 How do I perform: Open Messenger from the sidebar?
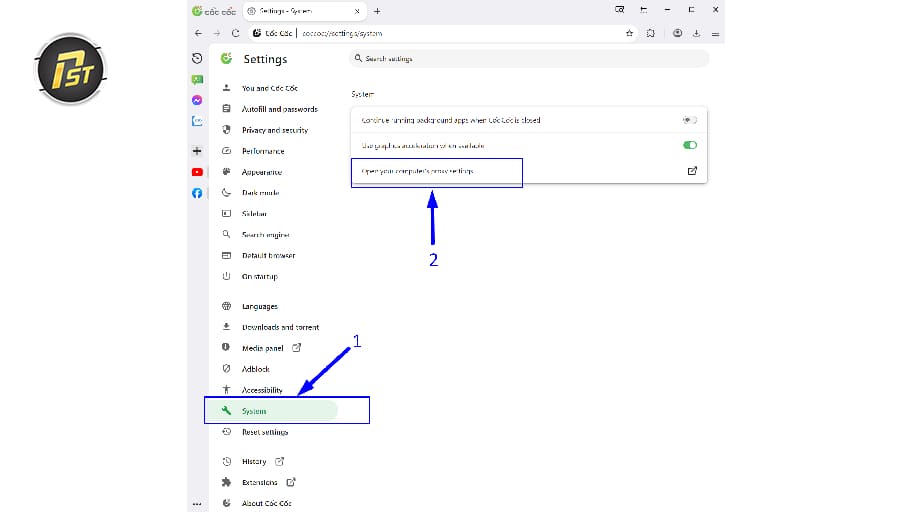tap(197, 100)
